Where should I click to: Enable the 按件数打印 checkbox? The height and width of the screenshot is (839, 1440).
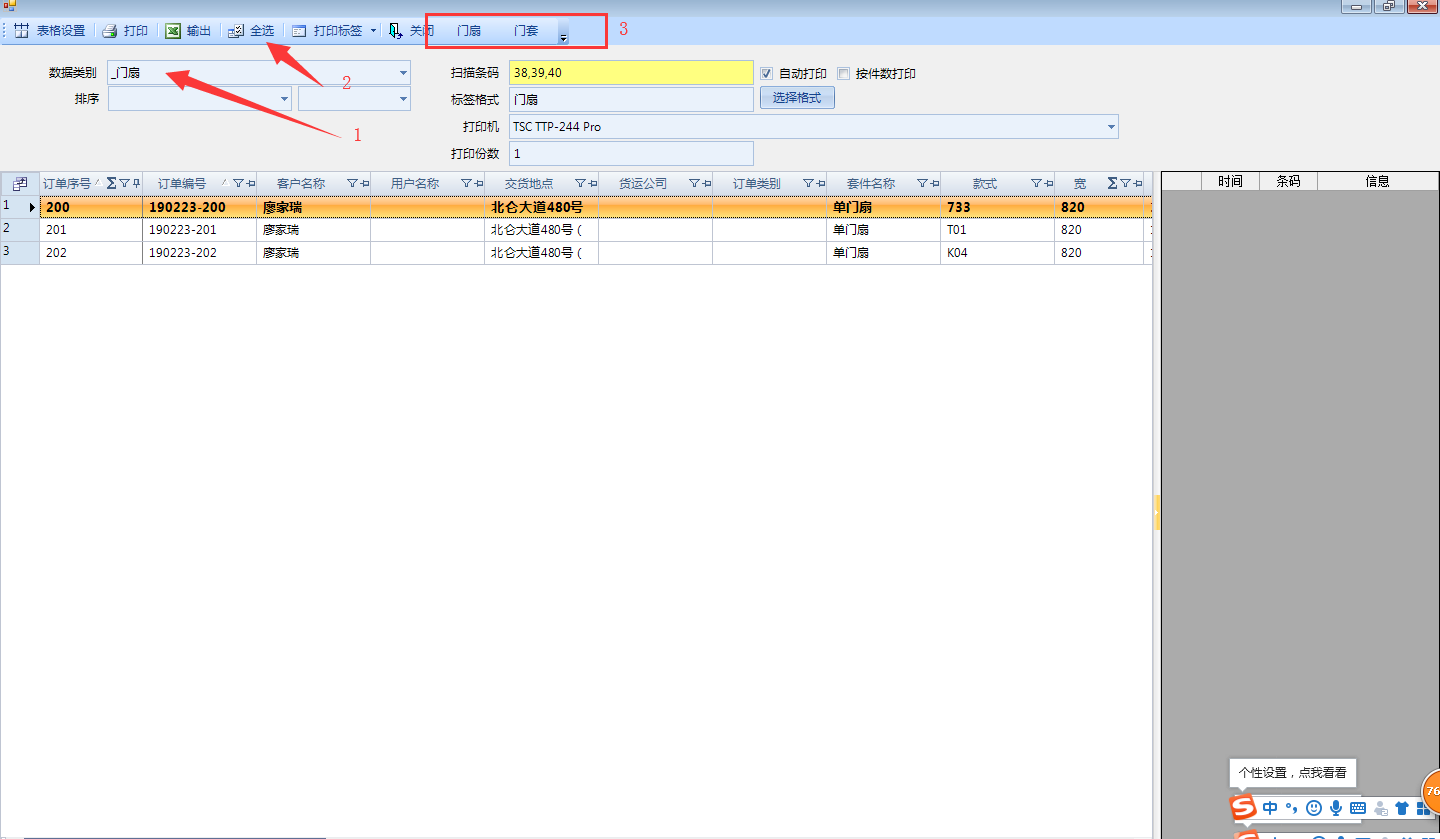(844, 74)
